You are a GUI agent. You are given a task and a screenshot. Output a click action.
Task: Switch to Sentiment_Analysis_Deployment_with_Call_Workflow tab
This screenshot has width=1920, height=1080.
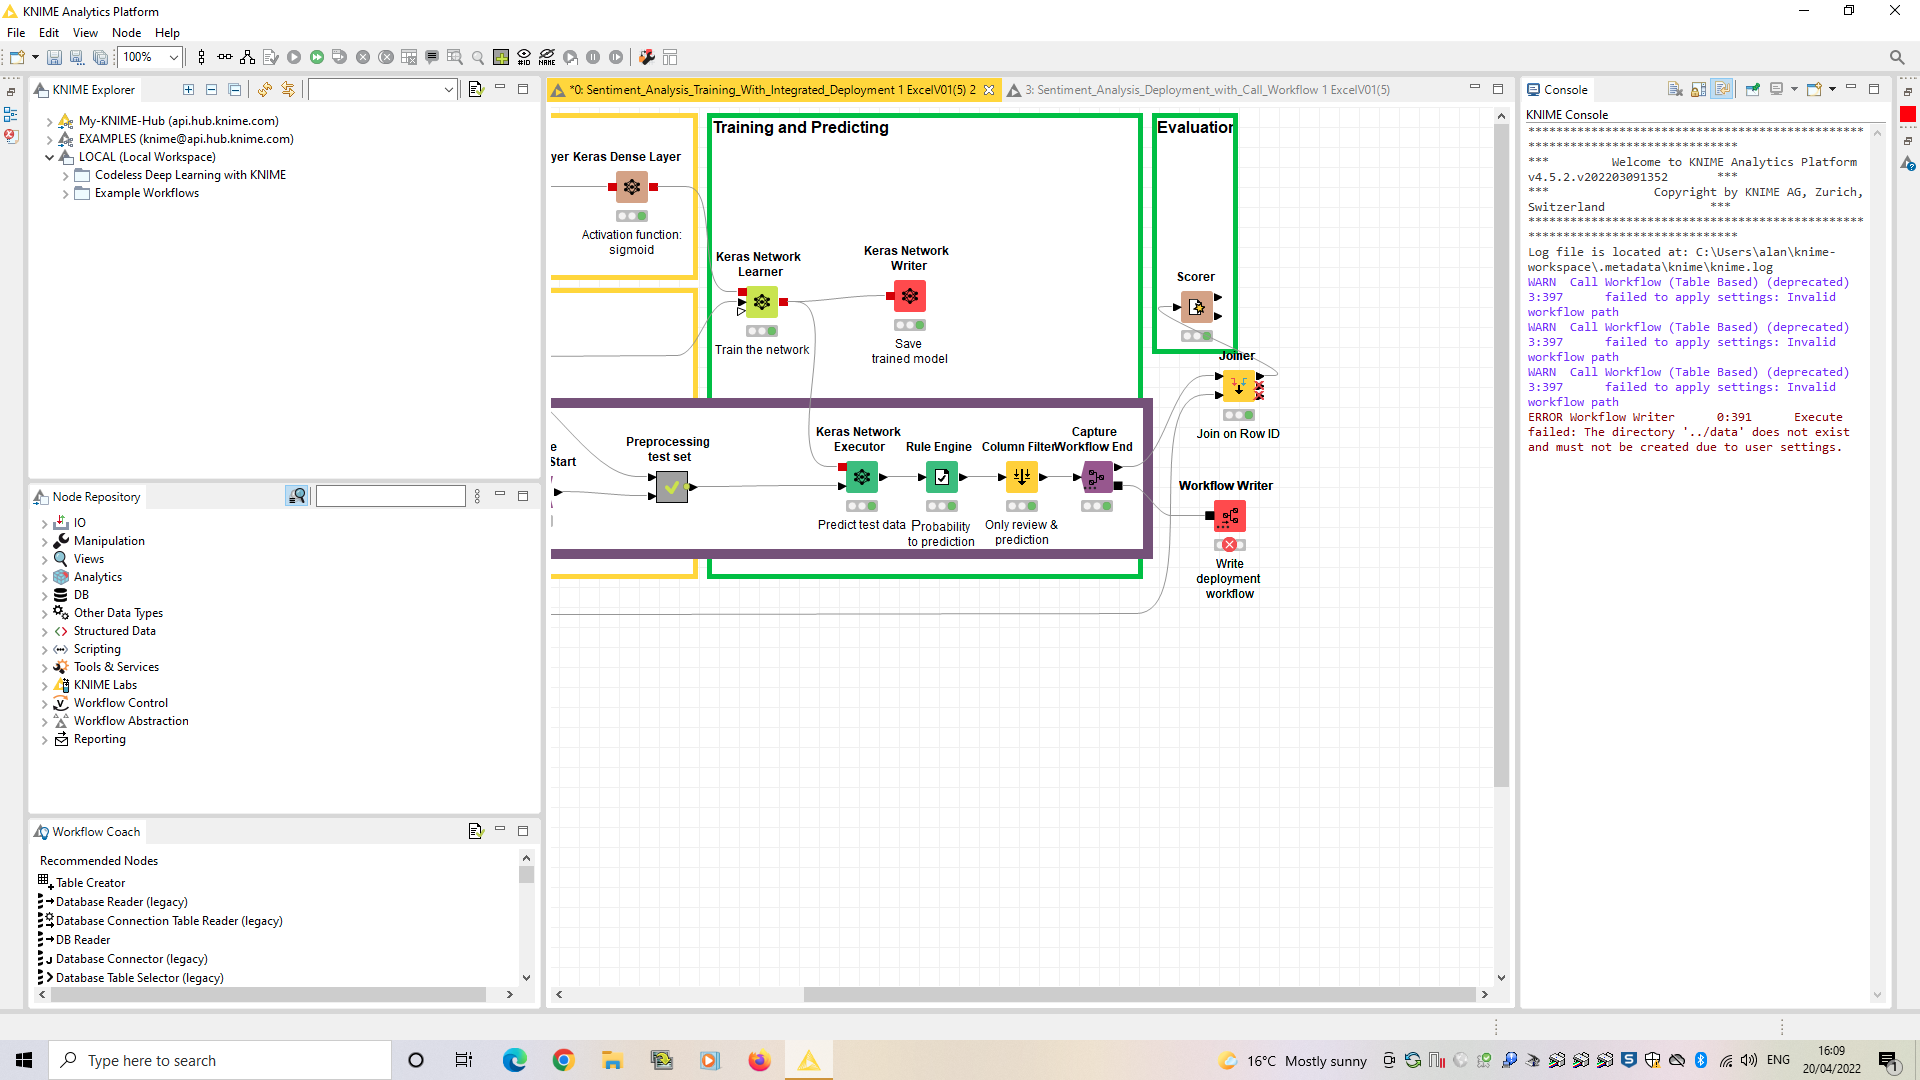point(1199,90)
